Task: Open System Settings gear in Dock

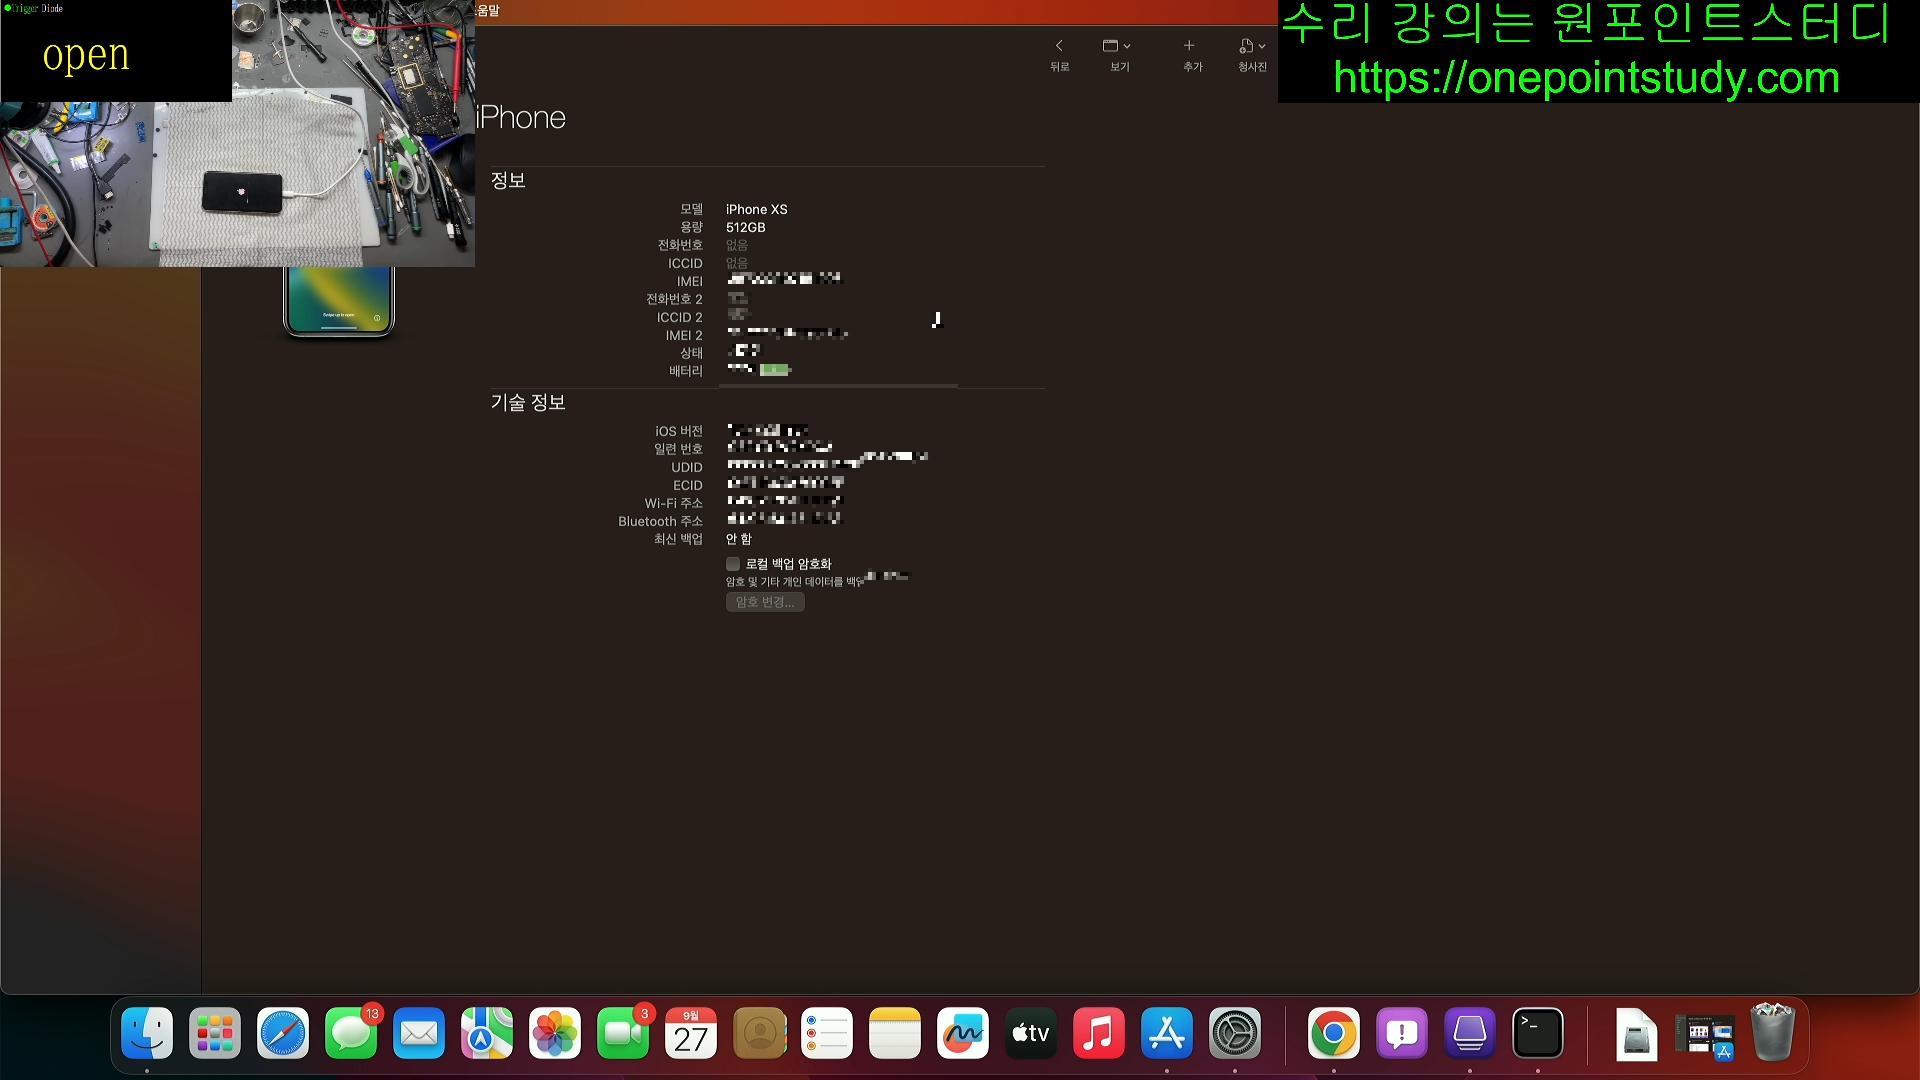Action: click(x=1234, y=1034)
